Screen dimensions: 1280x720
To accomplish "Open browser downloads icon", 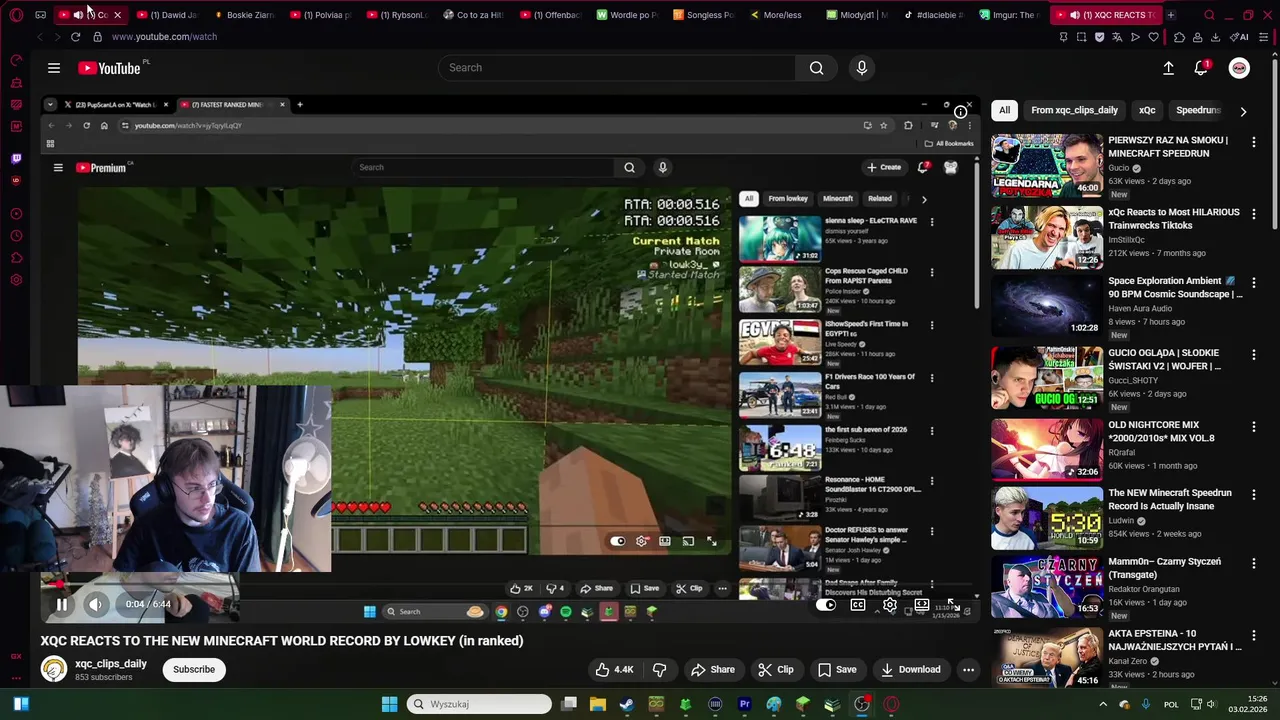I will pos(1215,37).
